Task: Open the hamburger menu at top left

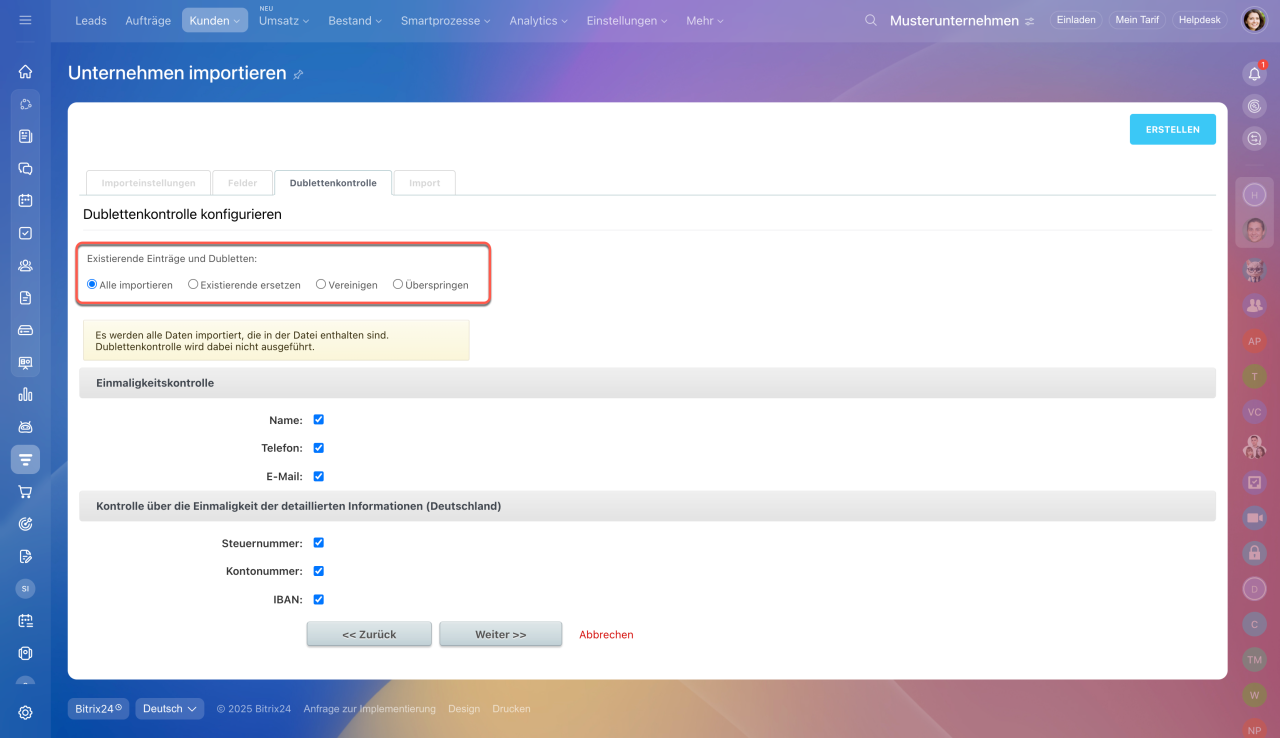Action: click(x=25, y=20)
